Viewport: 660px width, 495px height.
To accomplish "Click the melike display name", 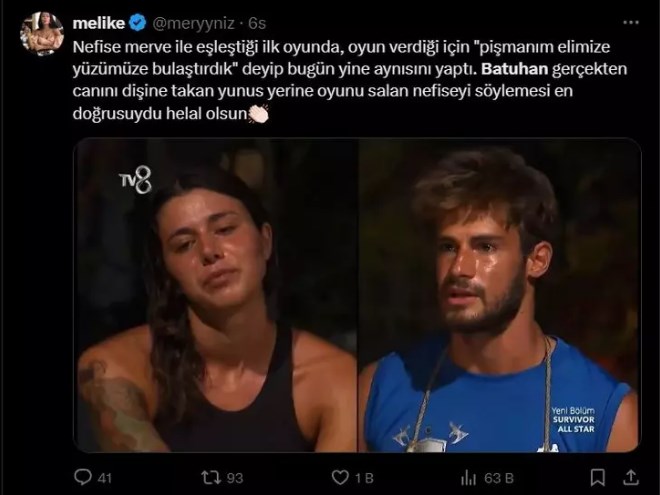I will click(x=98, y=23).
